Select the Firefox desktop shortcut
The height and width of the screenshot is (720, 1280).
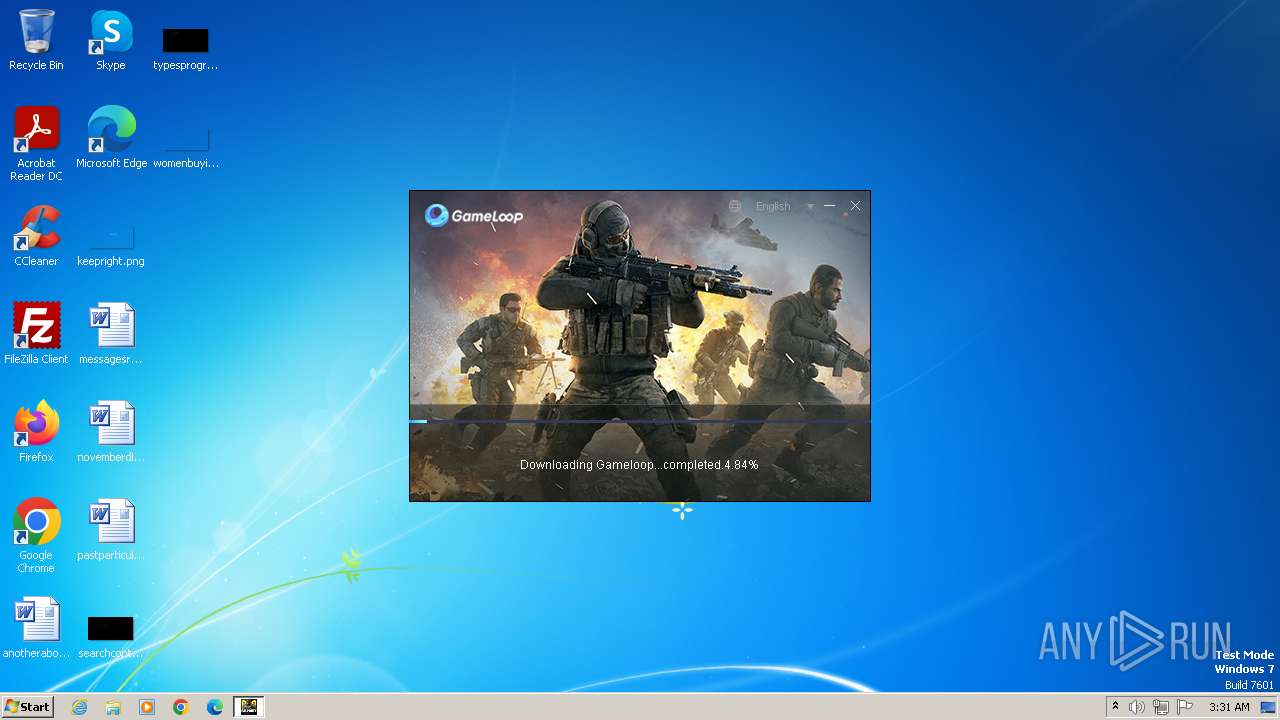click(36, 432)
